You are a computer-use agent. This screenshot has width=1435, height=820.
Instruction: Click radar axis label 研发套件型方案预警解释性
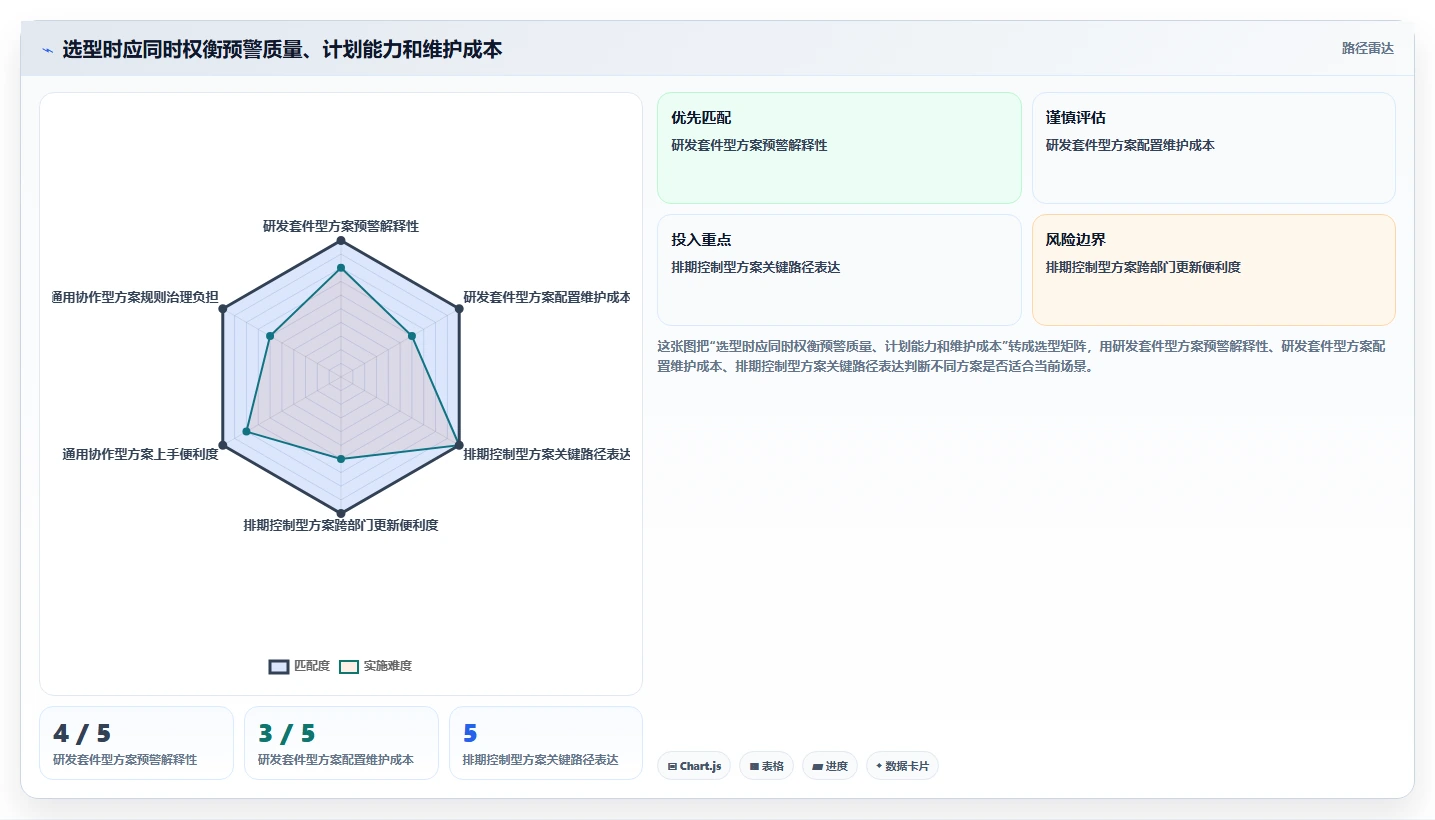341,226
